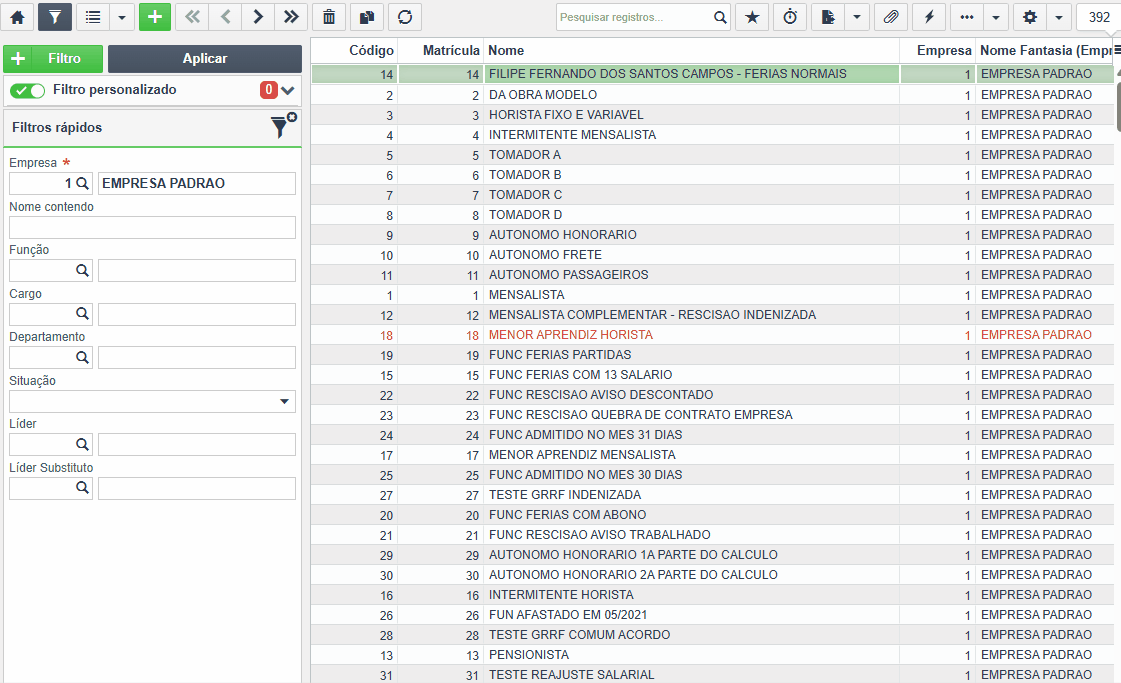Image resolution: width=1121 pixels, height=683 pixels.
Task: Select row FILIPE FERNANDO DOS SANTOS CAMPOS
Action: click(712, 74)
